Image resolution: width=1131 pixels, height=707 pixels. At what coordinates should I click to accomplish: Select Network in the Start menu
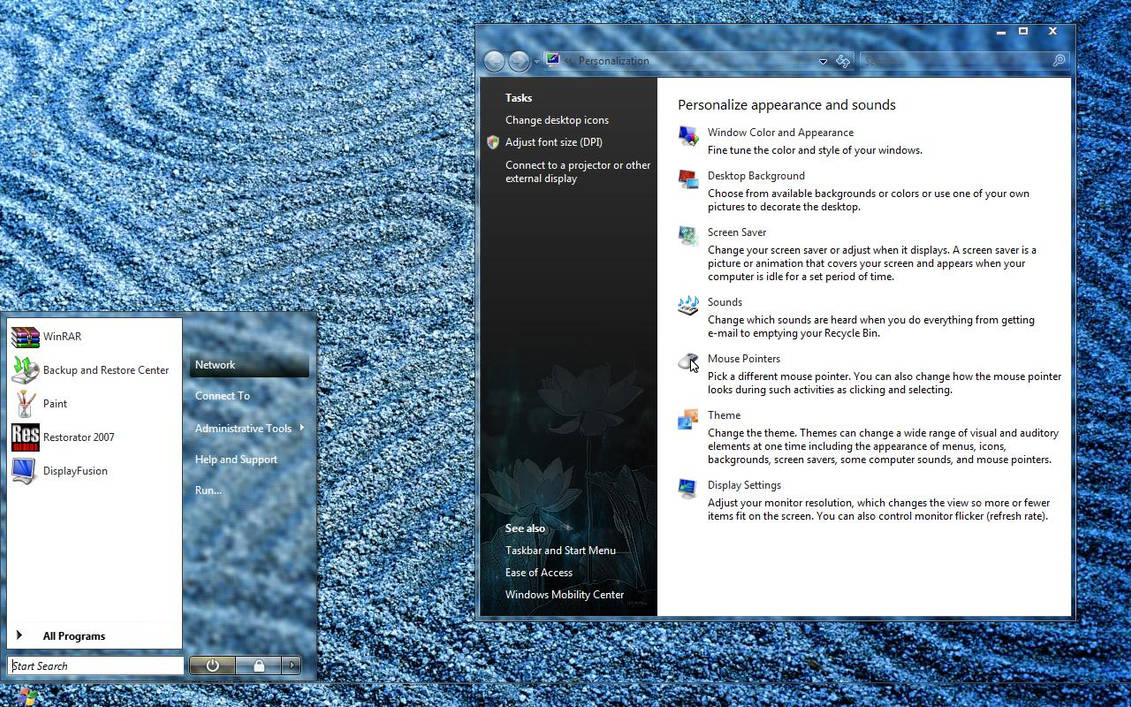click(249, 365)
